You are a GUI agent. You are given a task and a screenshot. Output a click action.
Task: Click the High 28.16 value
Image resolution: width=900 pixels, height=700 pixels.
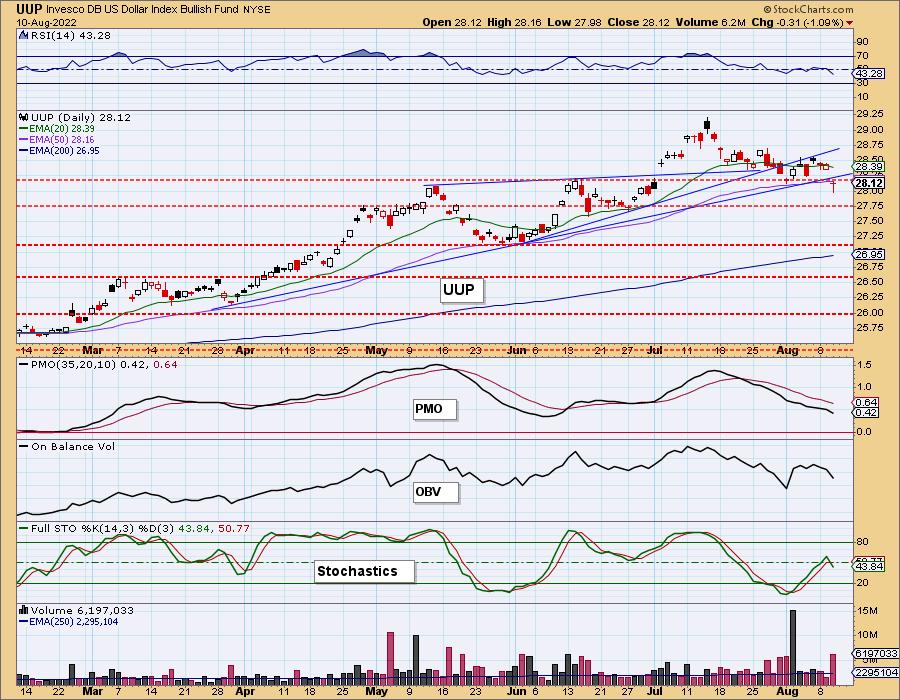[514, 22]
